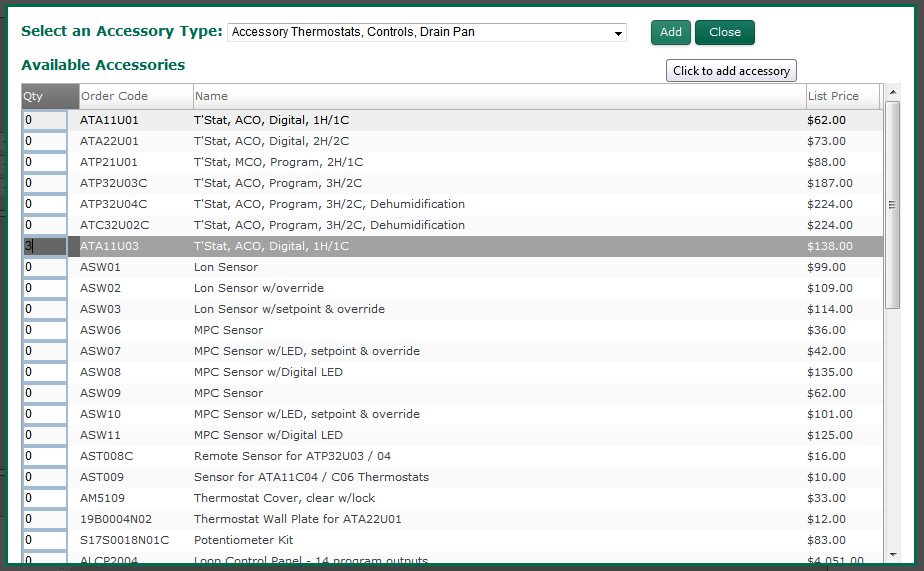Click the scrollbar down arrow

[x=893, y=555]
